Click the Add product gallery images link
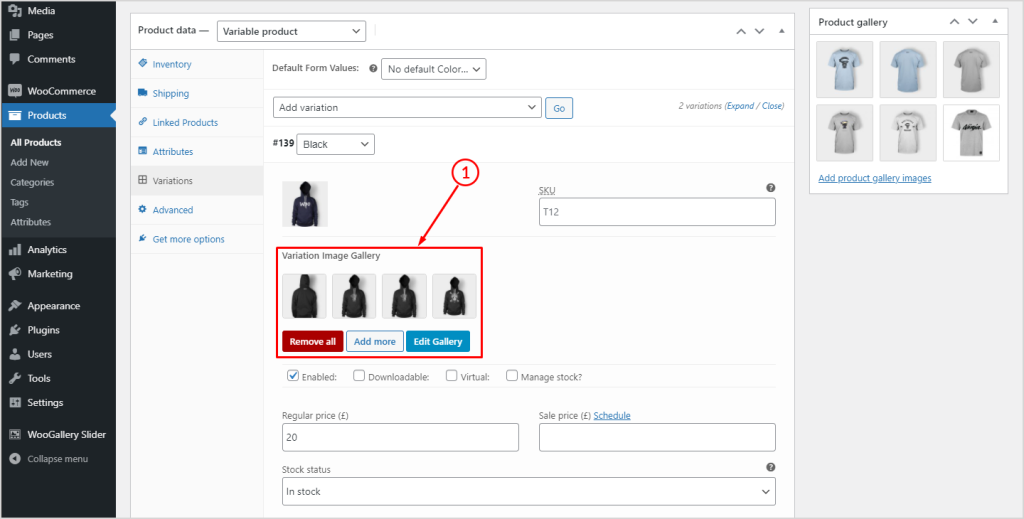1024x519 pixels. point(874,178)
